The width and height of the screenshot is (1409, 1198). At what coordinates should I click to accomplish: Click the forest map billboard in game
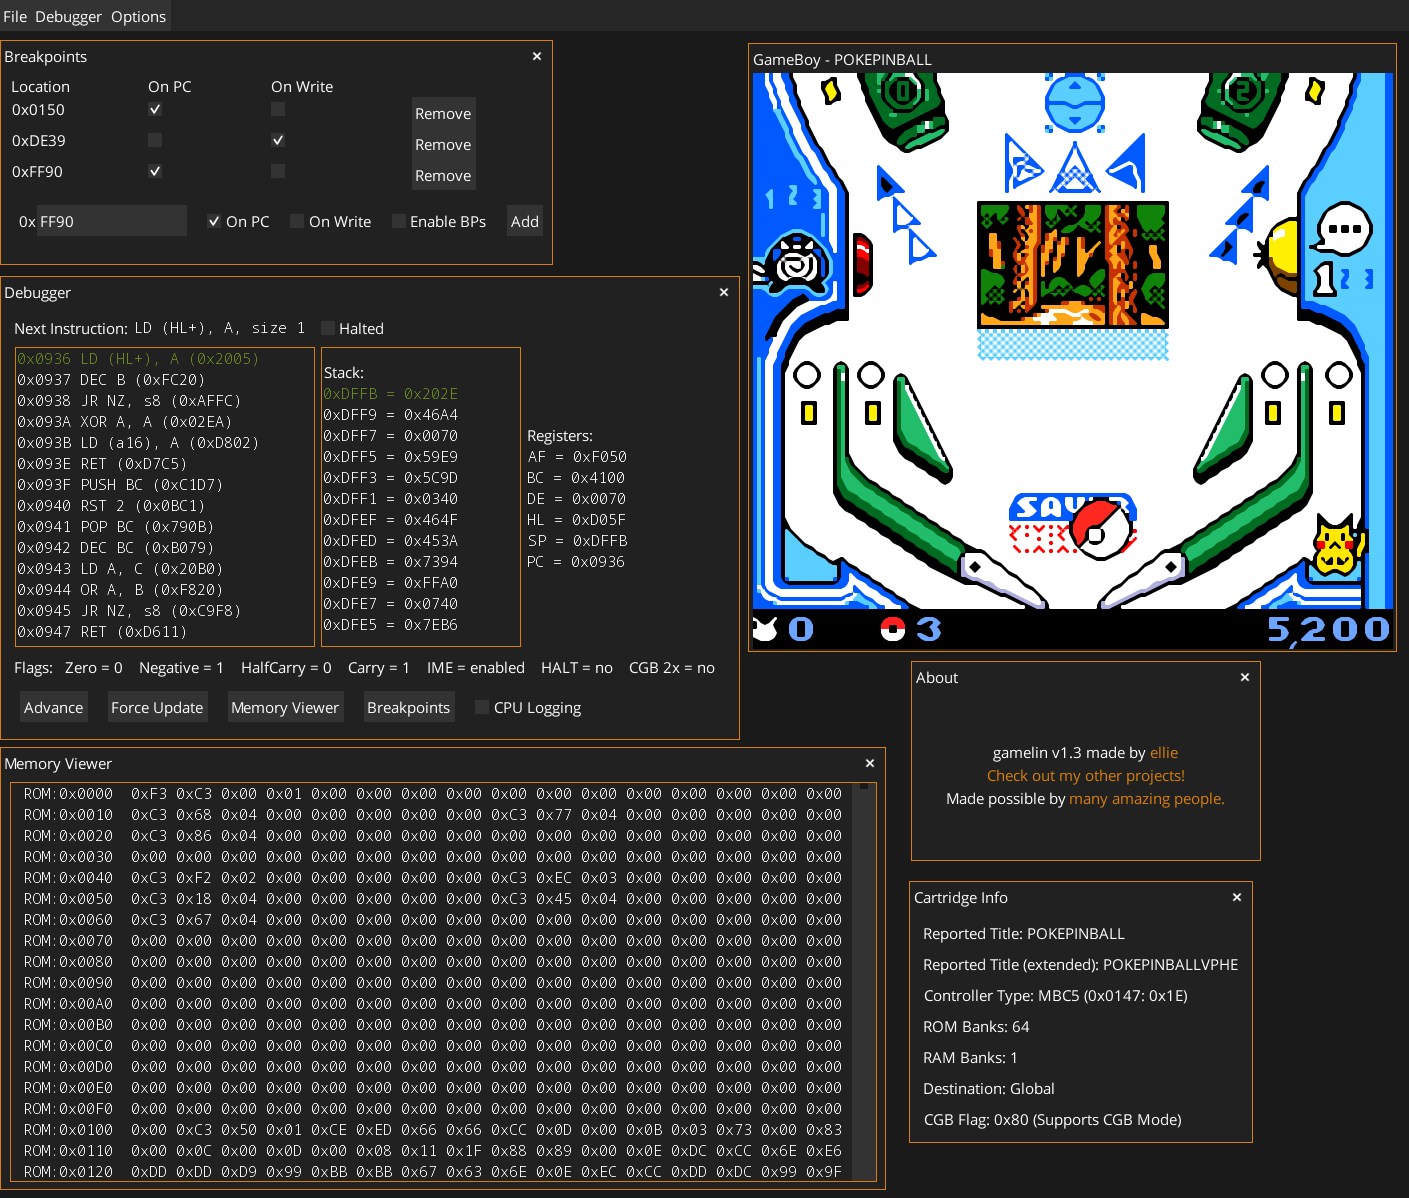point(1073,264)
